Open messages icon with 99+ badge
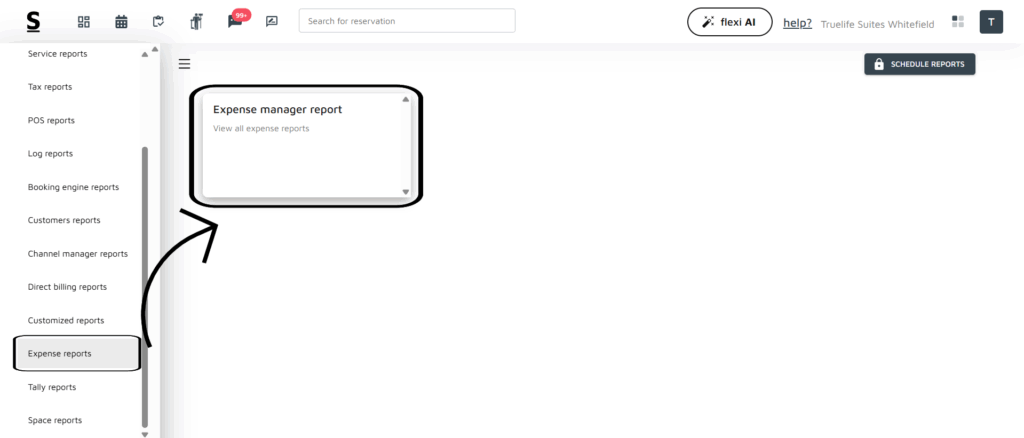The width and height of the screenshot is (1024, 438). pos(235,21)
